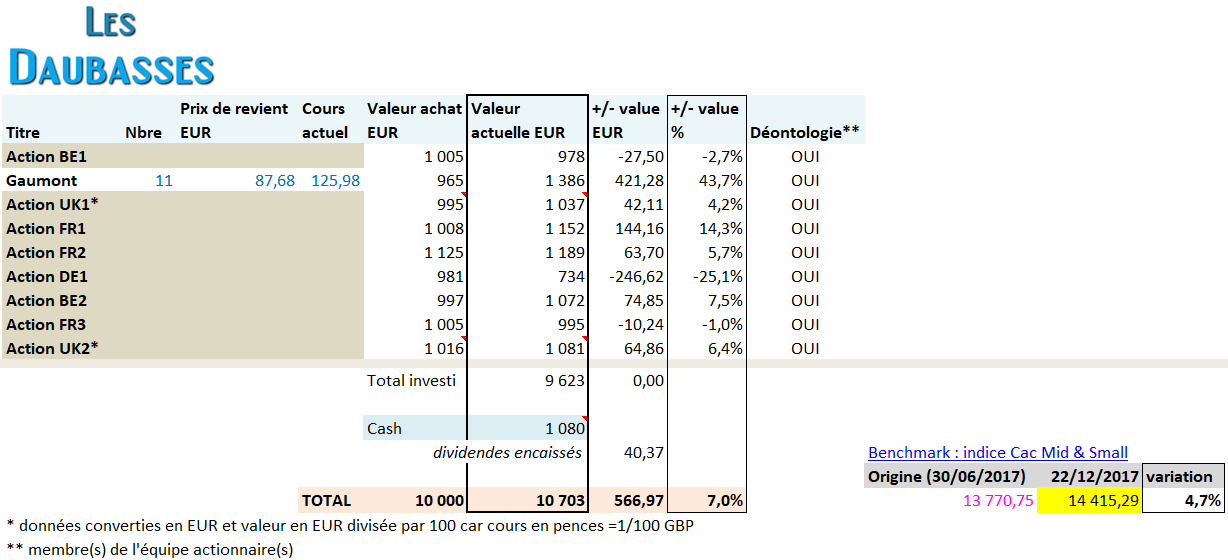Select the Action DE1 row label

(x=47, y=277)
